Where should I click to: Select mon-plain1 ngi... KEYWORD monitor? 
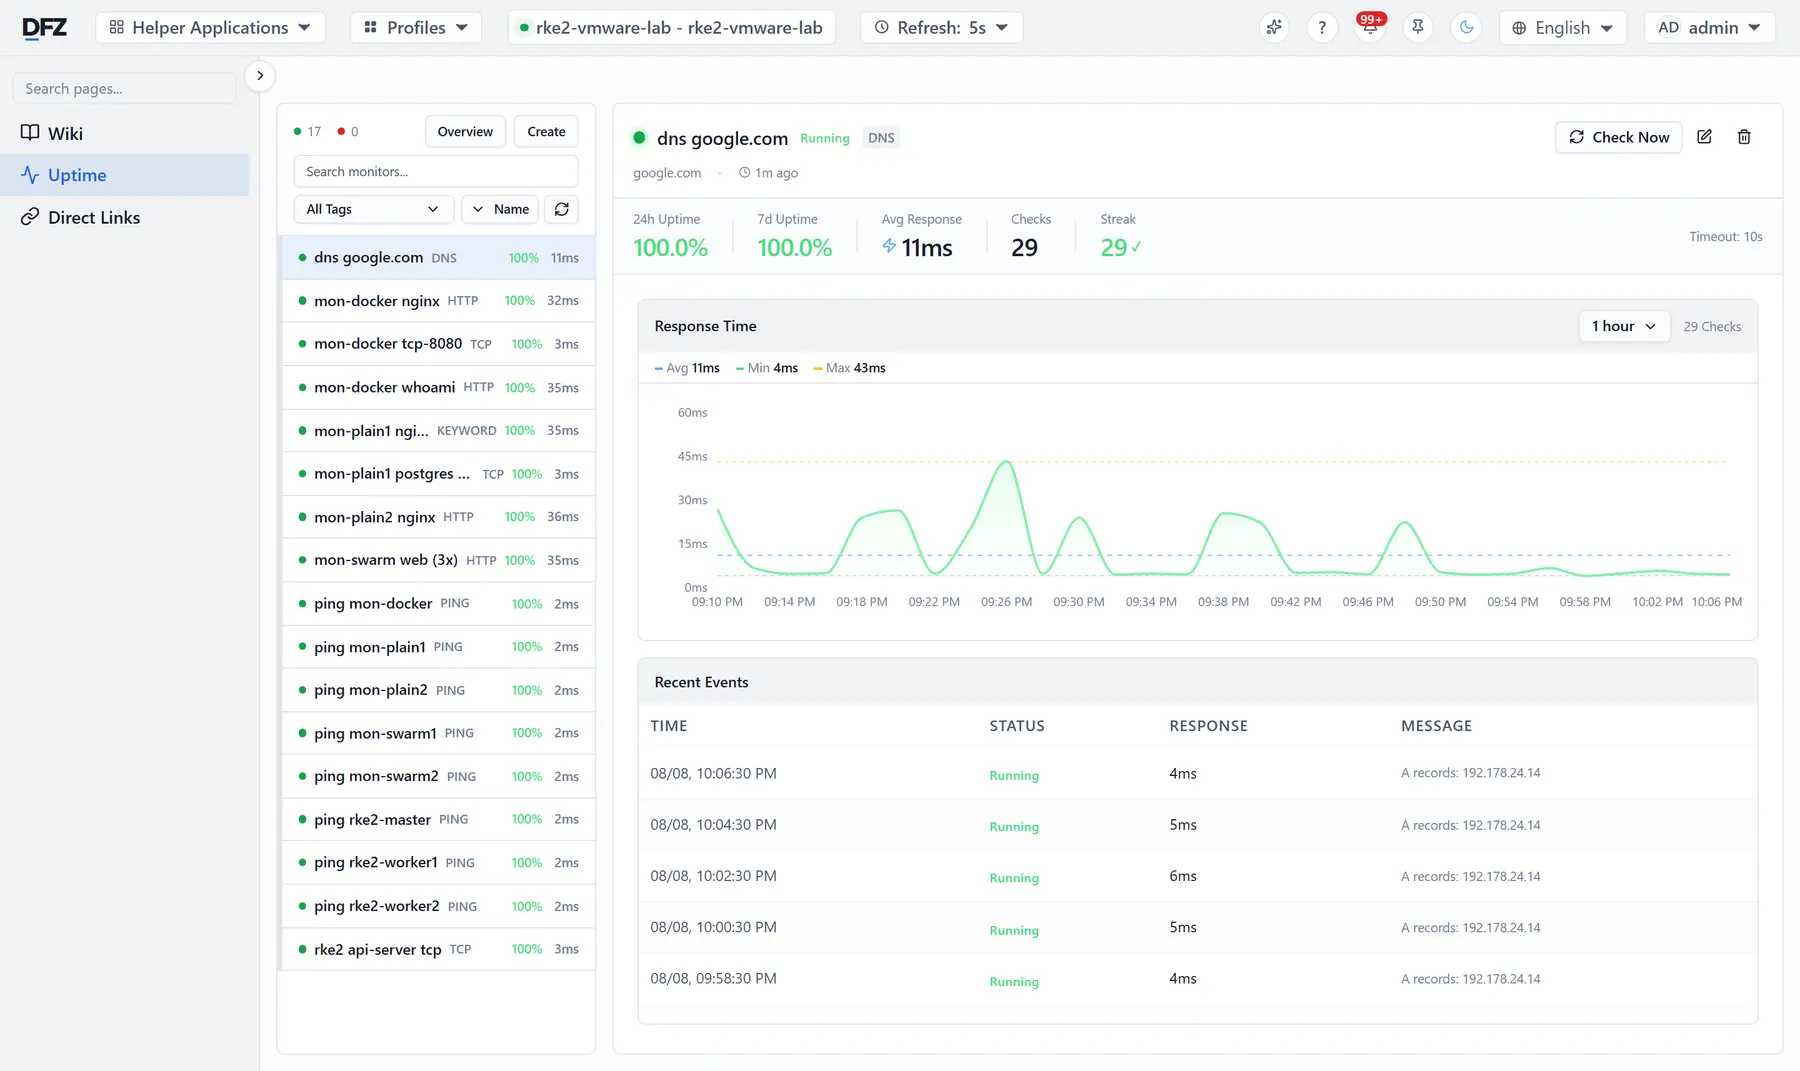click(437, 430)
